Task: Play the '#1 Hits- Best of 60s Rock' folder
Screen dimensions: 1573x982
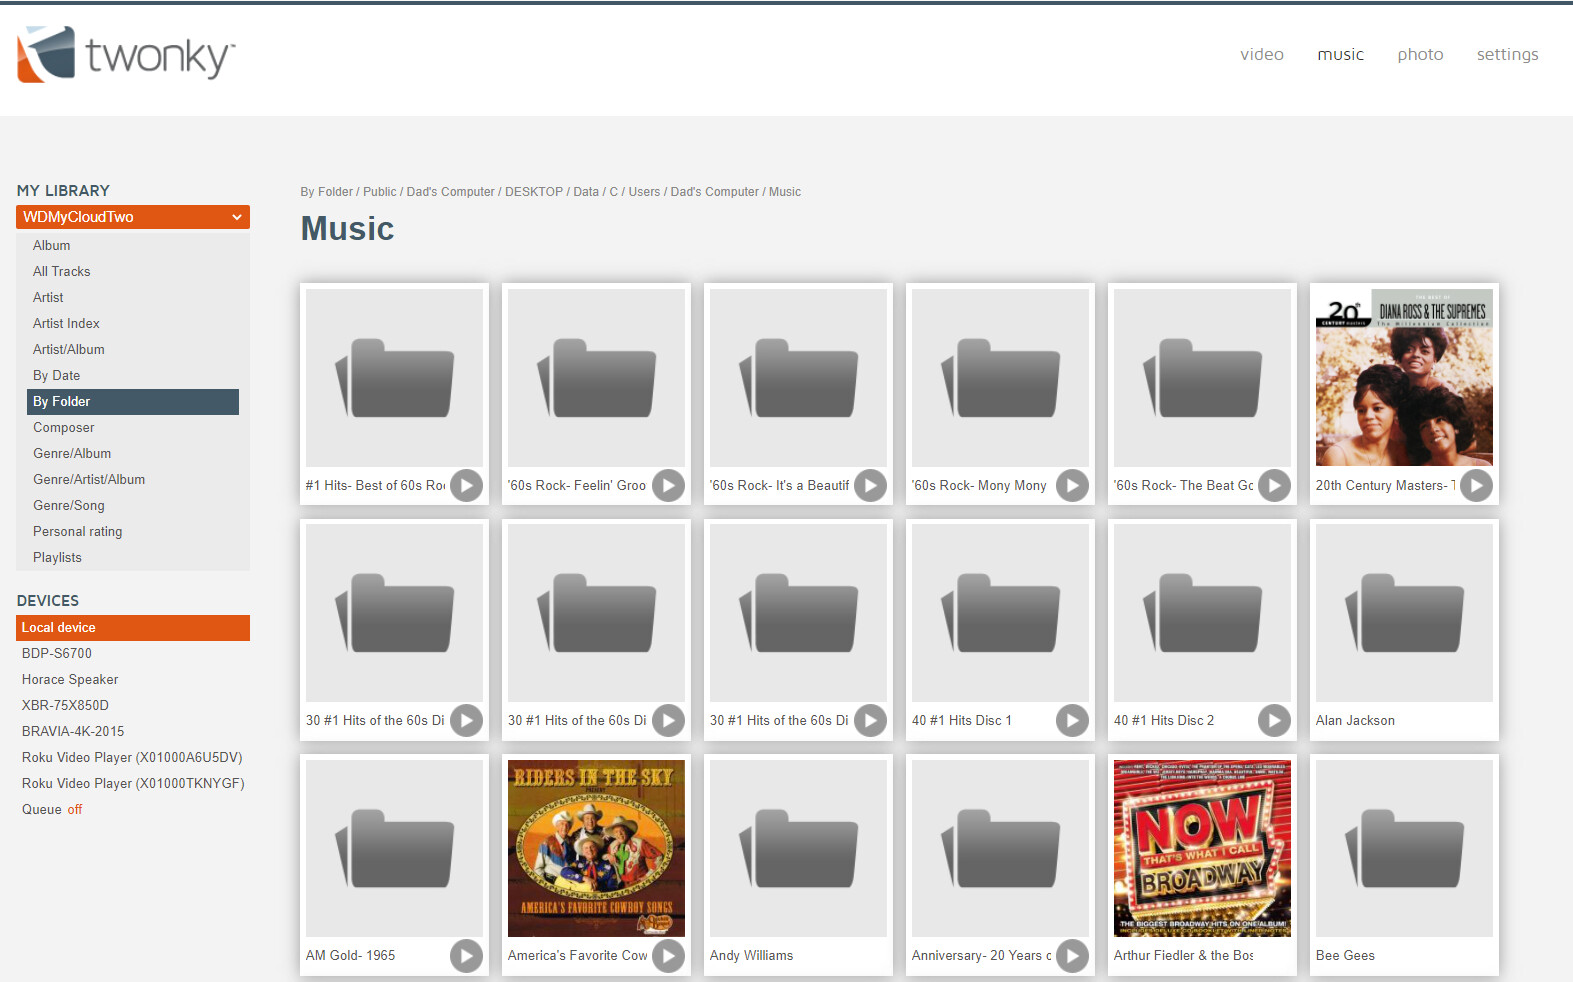Action: coord(466,486)
